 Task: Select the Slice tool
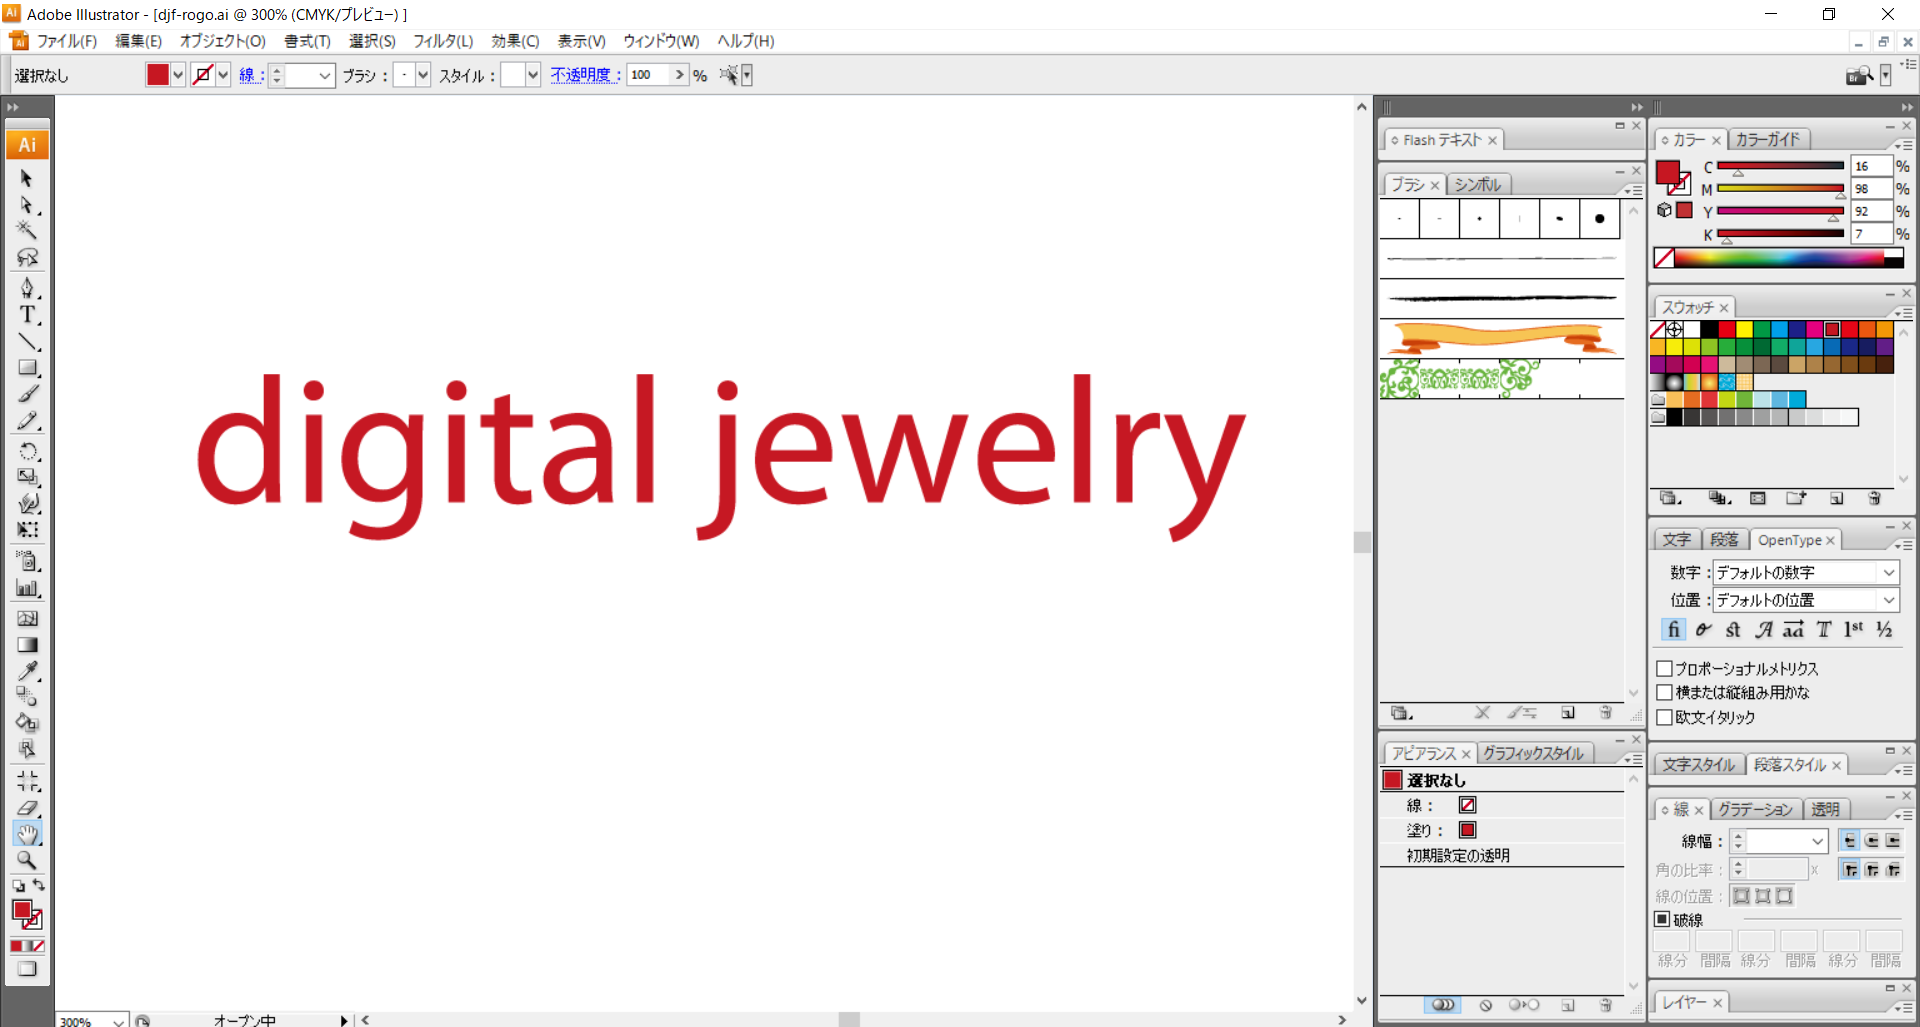click(27, 780)
